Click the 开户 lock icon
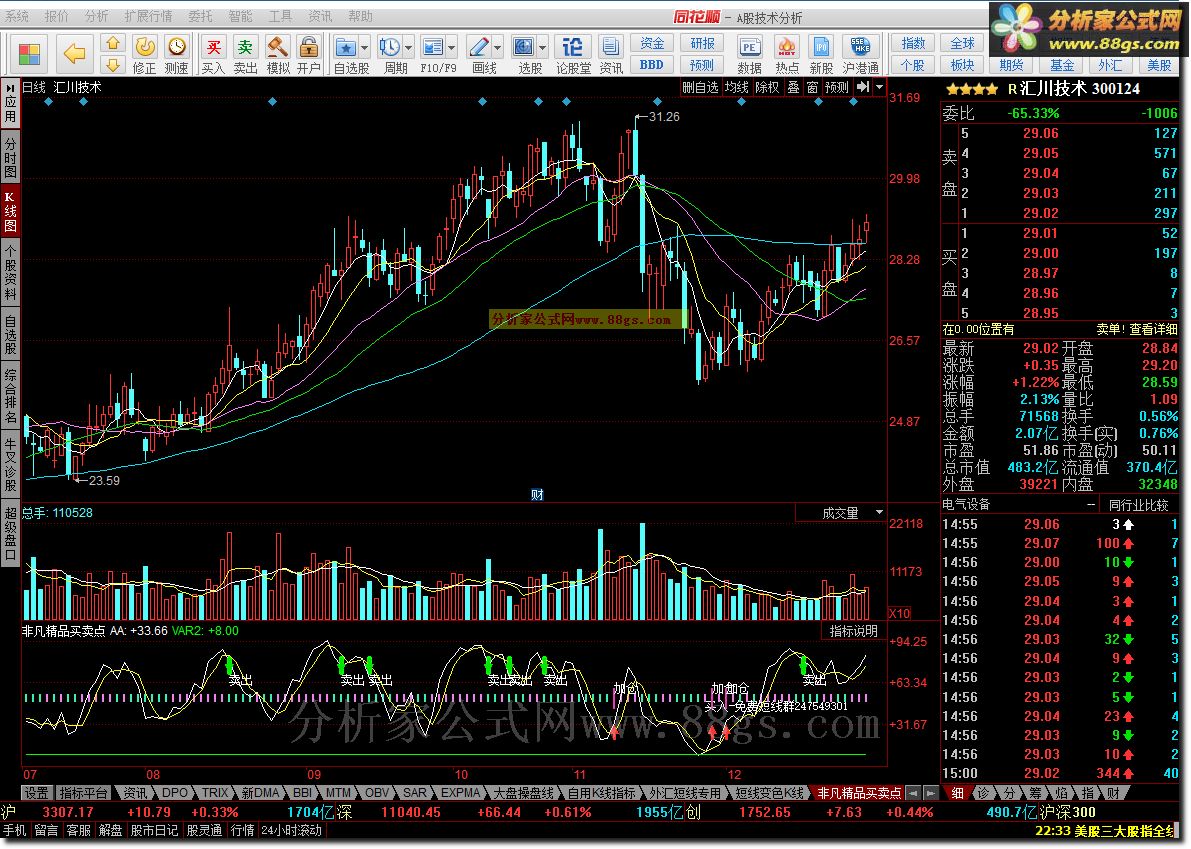Image resolution: width=1191 pixels, height=849 pixels. 308,55
